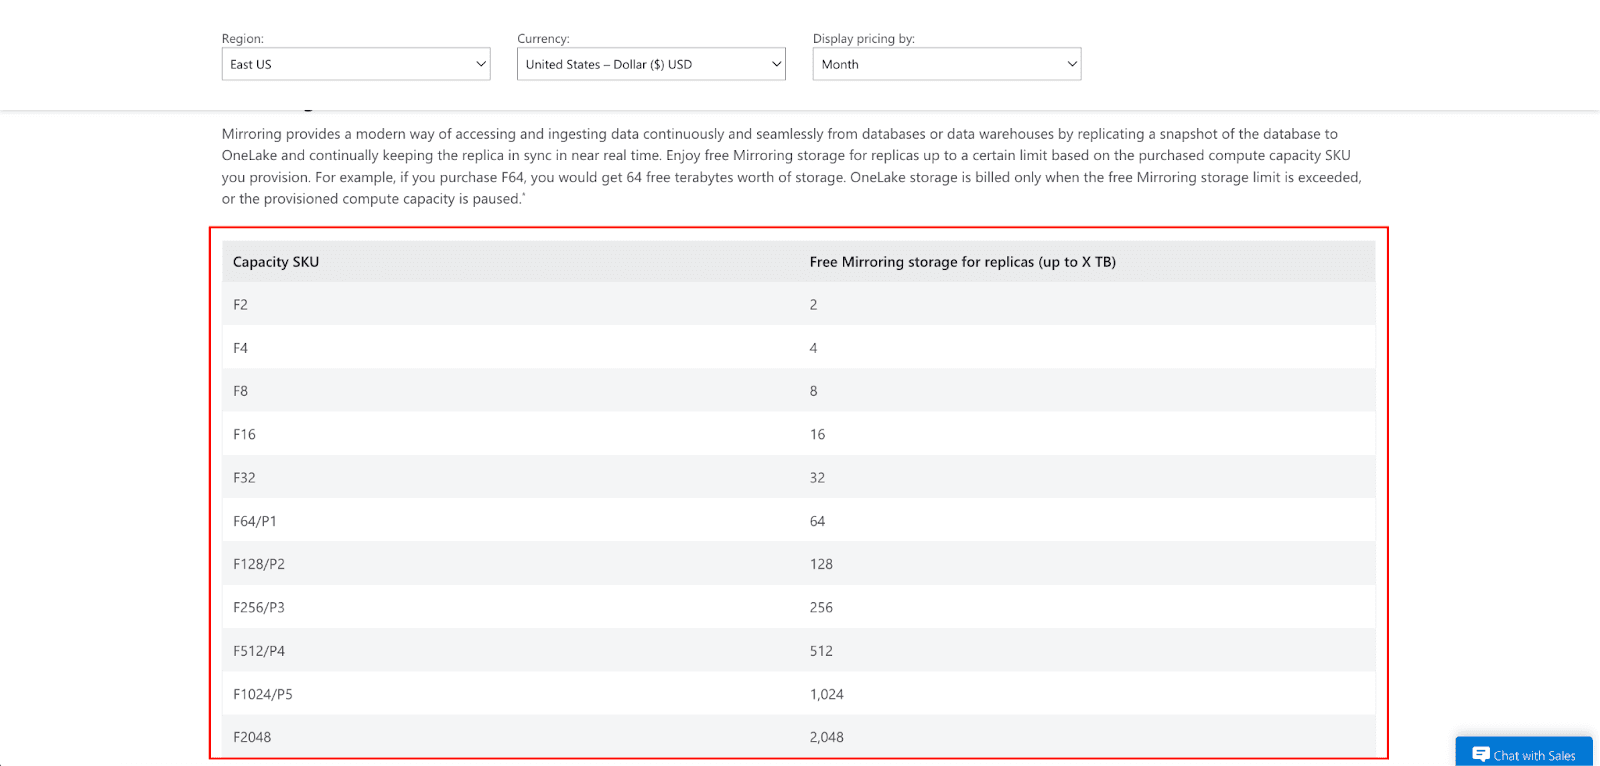The width and height of the screenshot is (1600, 766).
Task: Click the 256 storage value
Action: pyautogui.click(x=821, y=608)
